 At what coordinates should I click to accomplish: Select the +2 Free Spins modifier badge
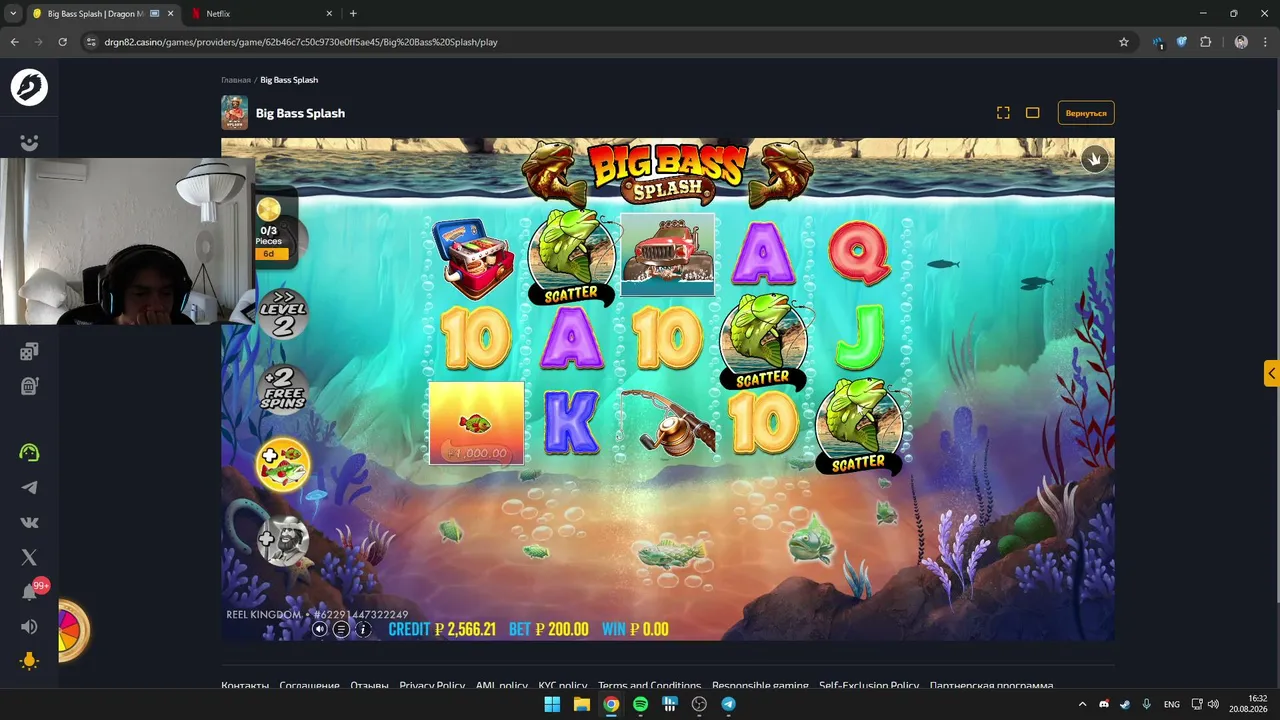(x=283, y=389)
